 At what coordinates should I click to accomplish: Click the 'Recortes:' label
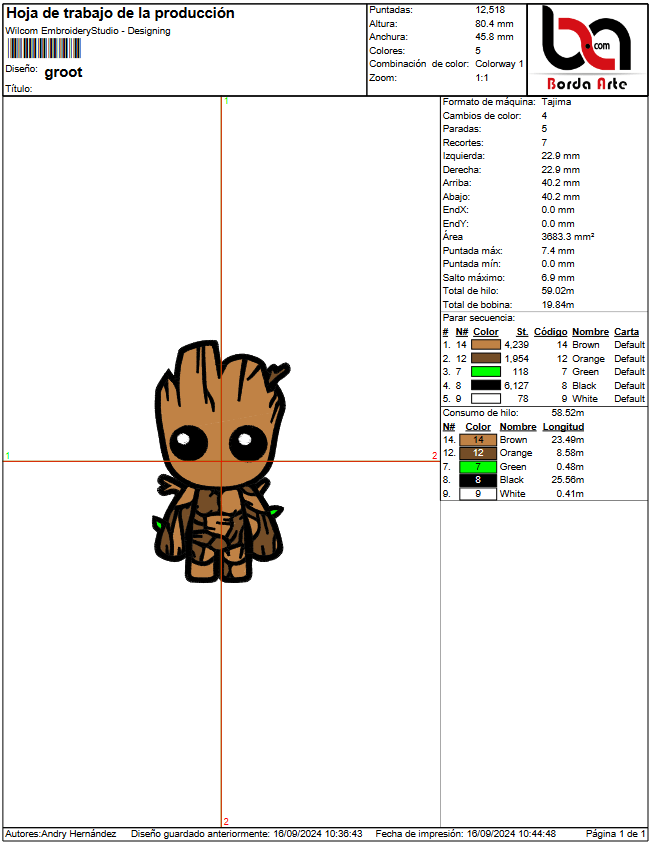(x=463, y=143)
